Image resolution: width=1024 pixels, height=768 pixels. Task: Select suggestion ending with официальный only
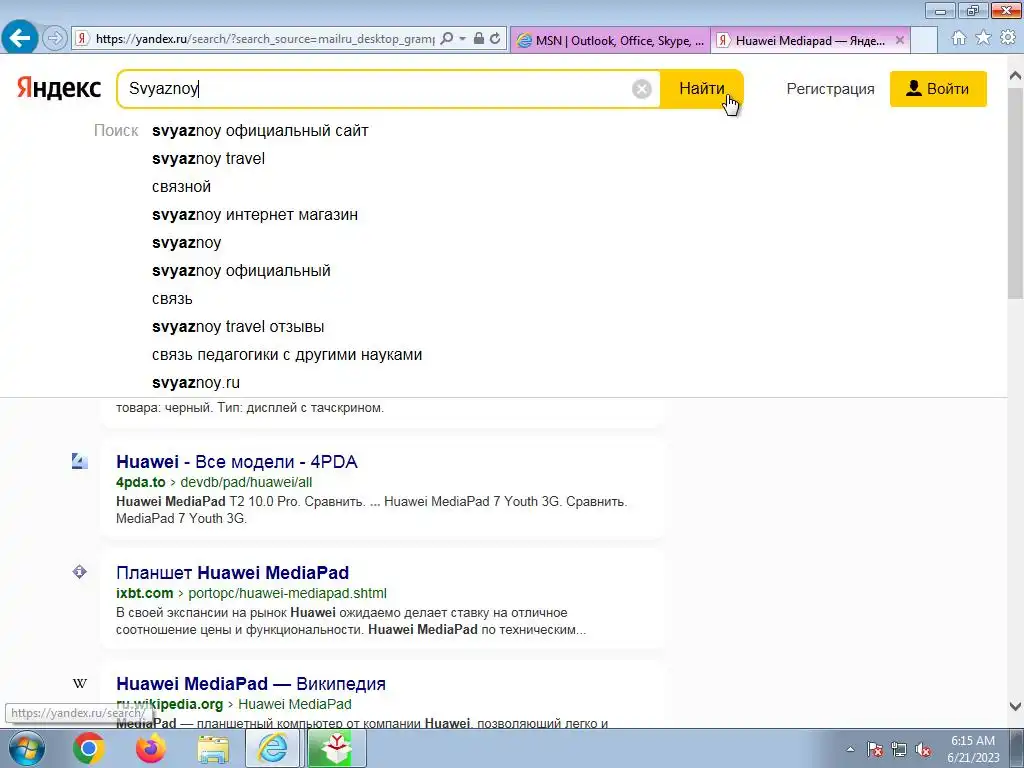click(x=241, y=271)
